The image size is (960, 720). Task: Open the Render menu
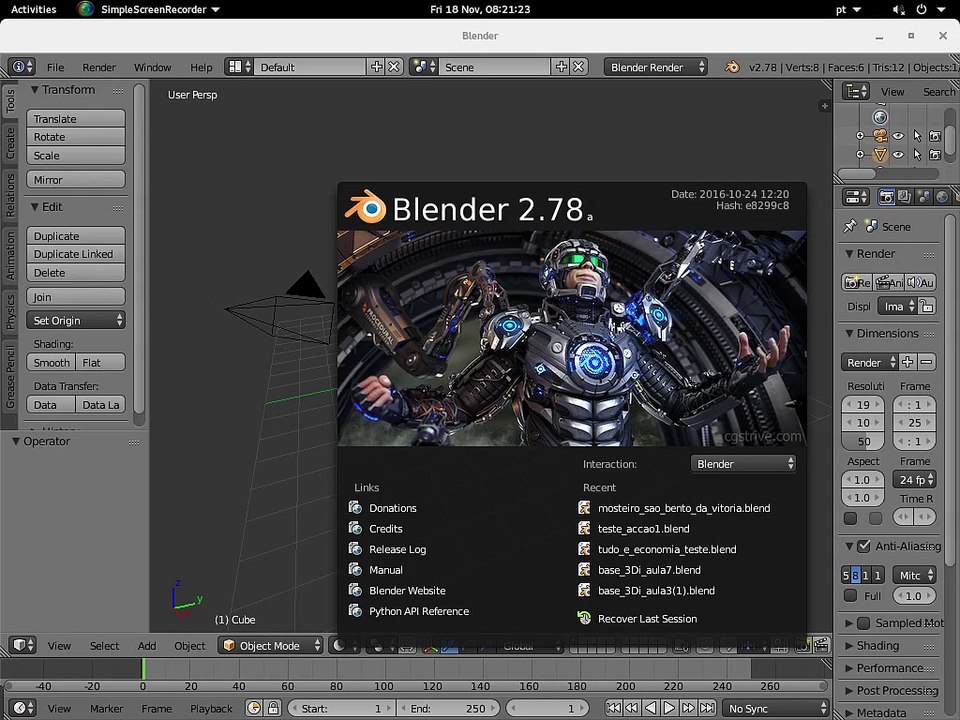(99, 67)
